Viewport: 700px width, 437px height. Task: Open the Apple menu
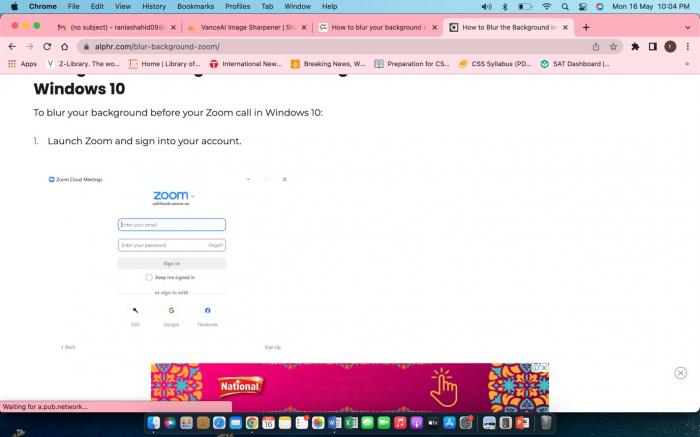click(14, 6)
